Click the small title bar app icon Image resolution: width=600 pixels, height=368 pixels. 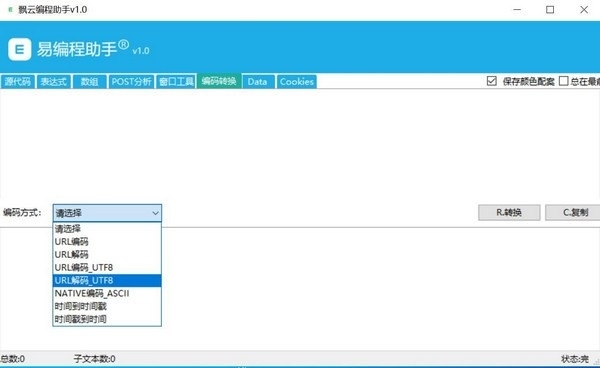[x=10, y=9]
